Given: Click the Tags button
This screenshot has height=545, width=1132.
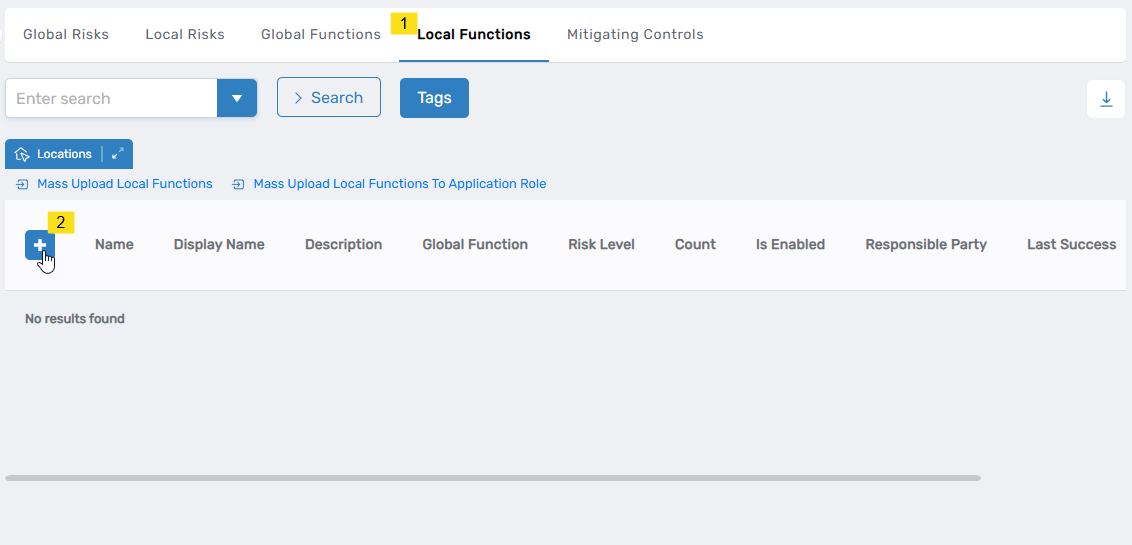Looking at the screenshot, I should (x=434, y=98).
